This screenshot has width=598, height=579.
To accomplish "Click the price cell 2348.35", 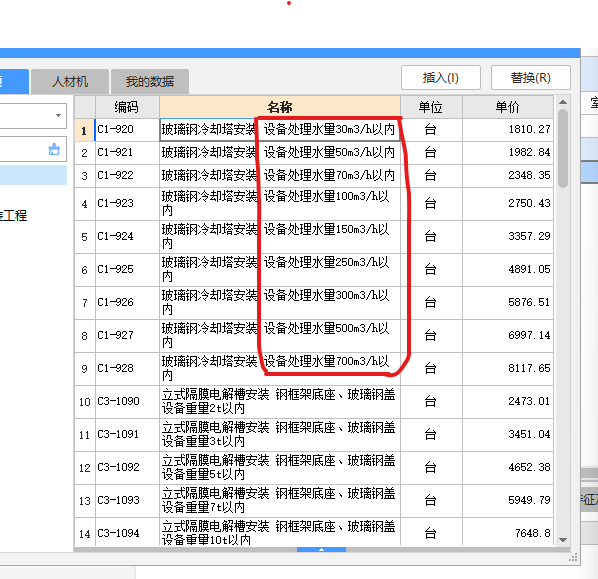I will [x=508, y=176].
